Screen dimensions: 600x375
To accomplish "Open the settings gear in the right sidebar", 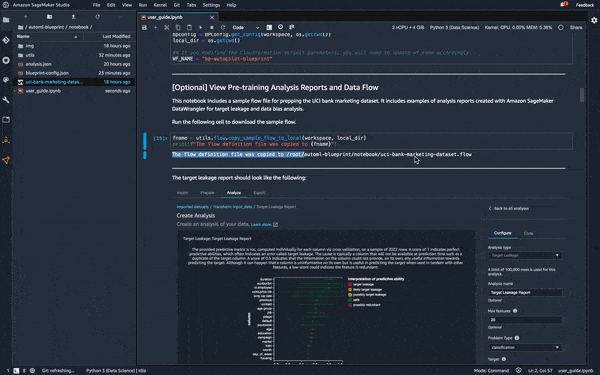I will (594, 20).
